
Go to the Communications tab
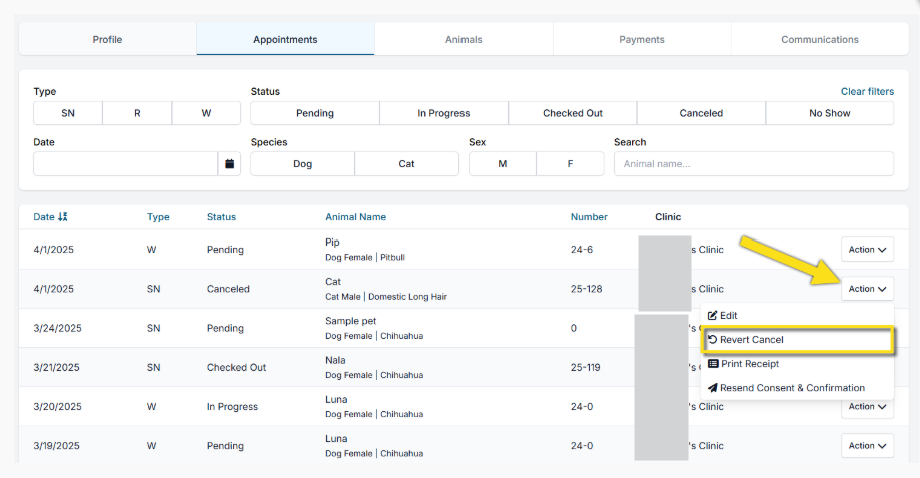coord(819,40)
